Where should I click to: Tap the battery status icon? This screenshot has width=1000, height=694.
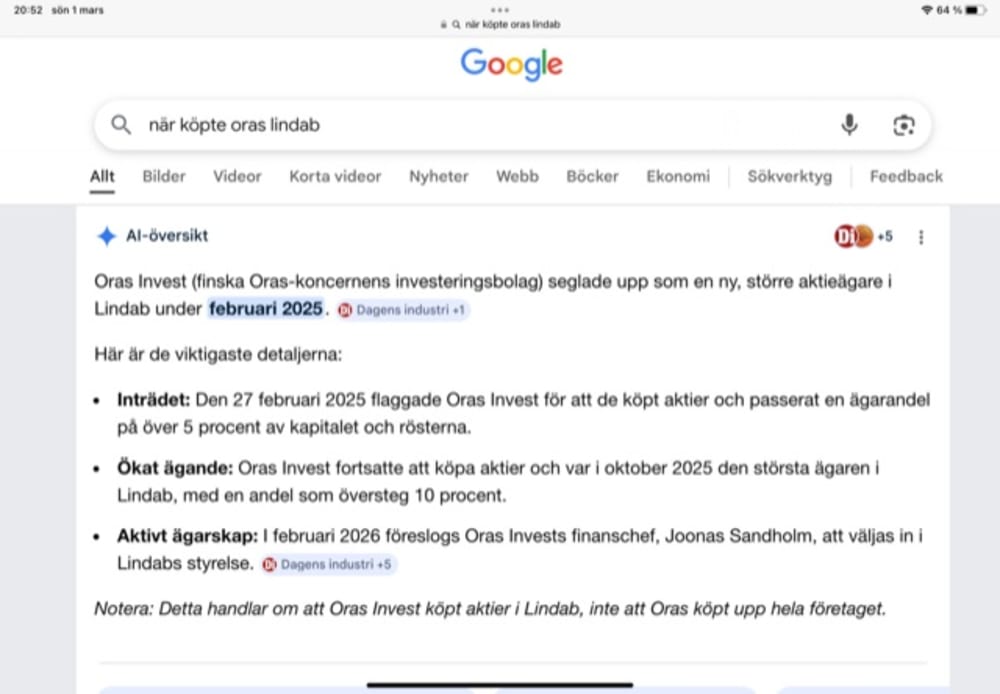point(975,10)
